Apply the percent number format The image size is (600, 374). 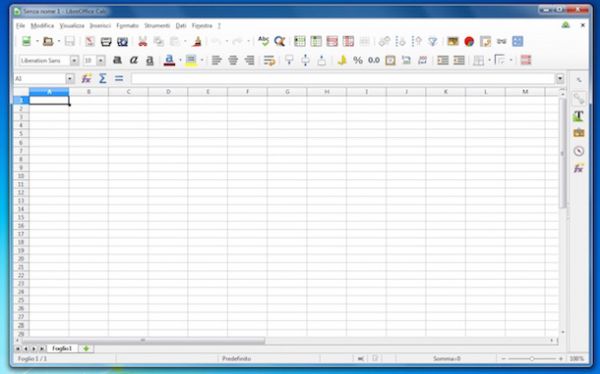tap(357, 60)
